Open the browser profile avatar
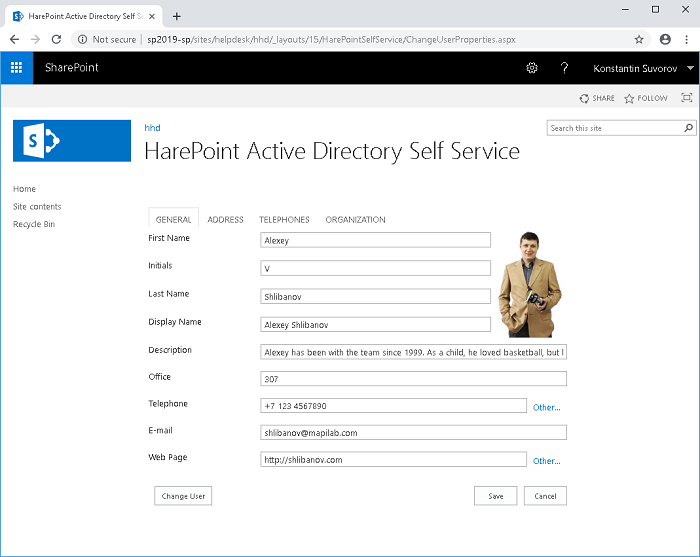This screenshot has height=557, width=700. (x=665, y=39)
